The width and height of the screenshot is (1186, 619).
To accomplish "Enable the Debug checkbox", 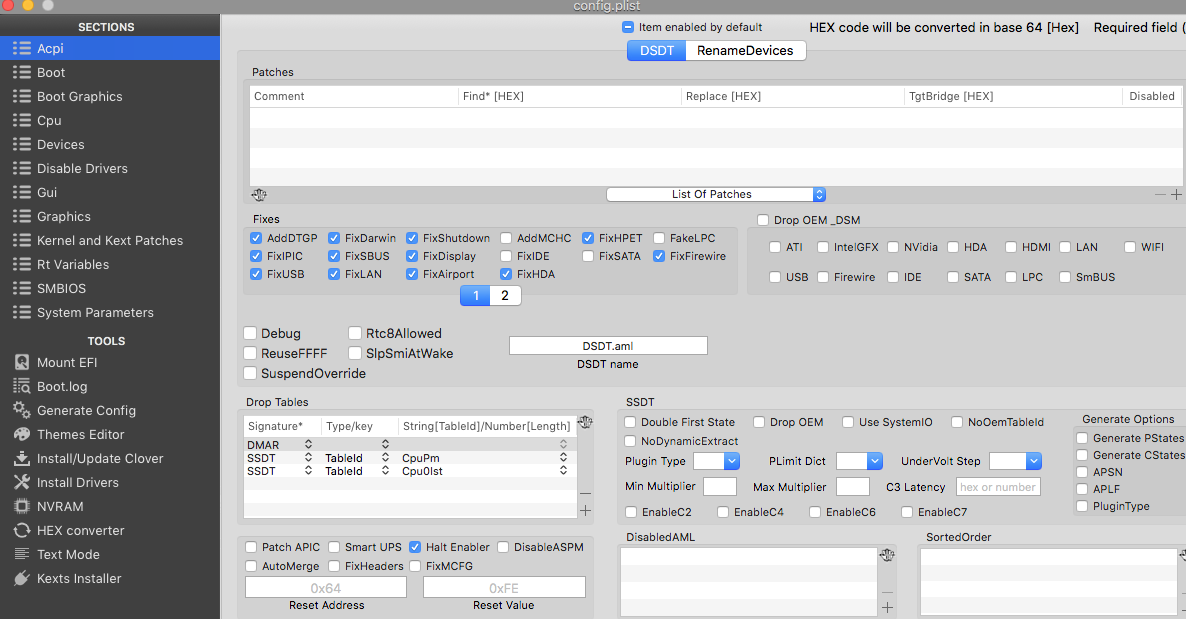I will pyautogui.click(x=250, y=333).
